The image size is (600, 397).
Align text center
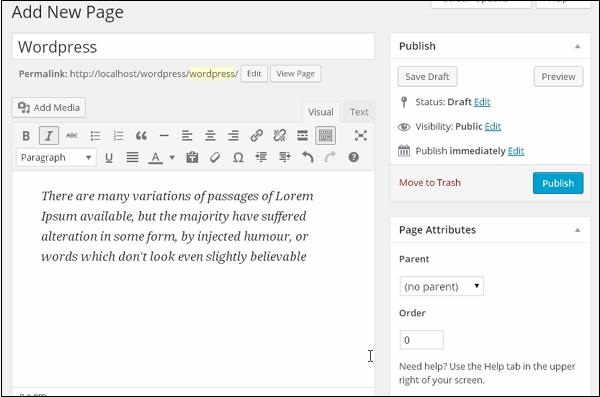click(210, 136)
